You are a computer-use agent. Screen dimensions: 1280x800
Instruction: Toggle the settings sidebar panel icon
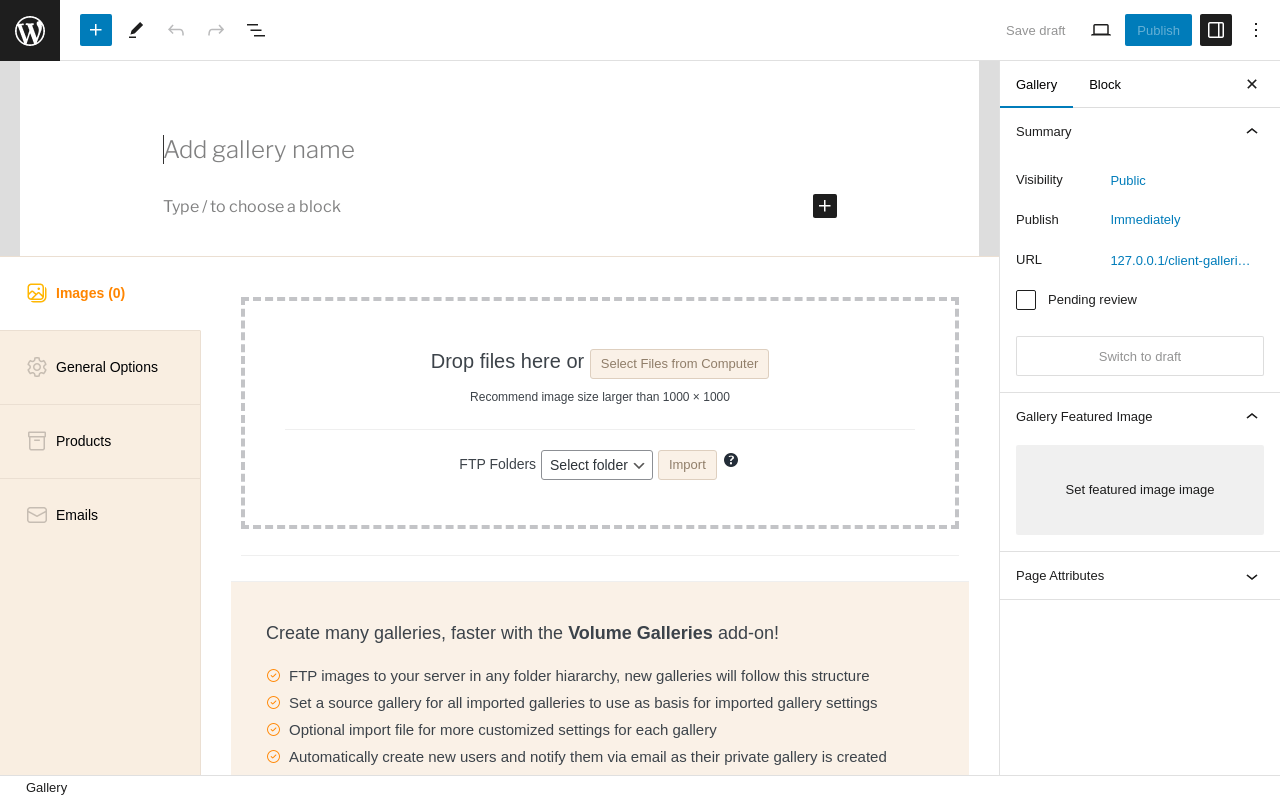pyautogui.click(x=1216, y=30)
